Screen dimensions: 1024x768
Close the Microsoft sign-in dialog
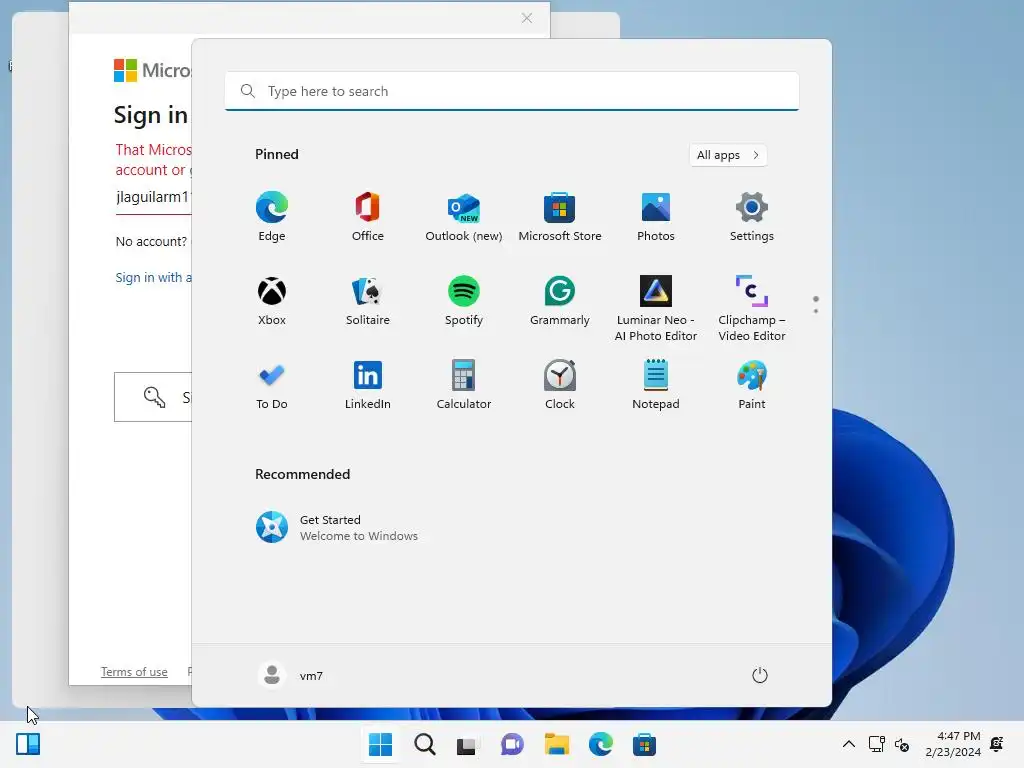(x=527, y=18)
